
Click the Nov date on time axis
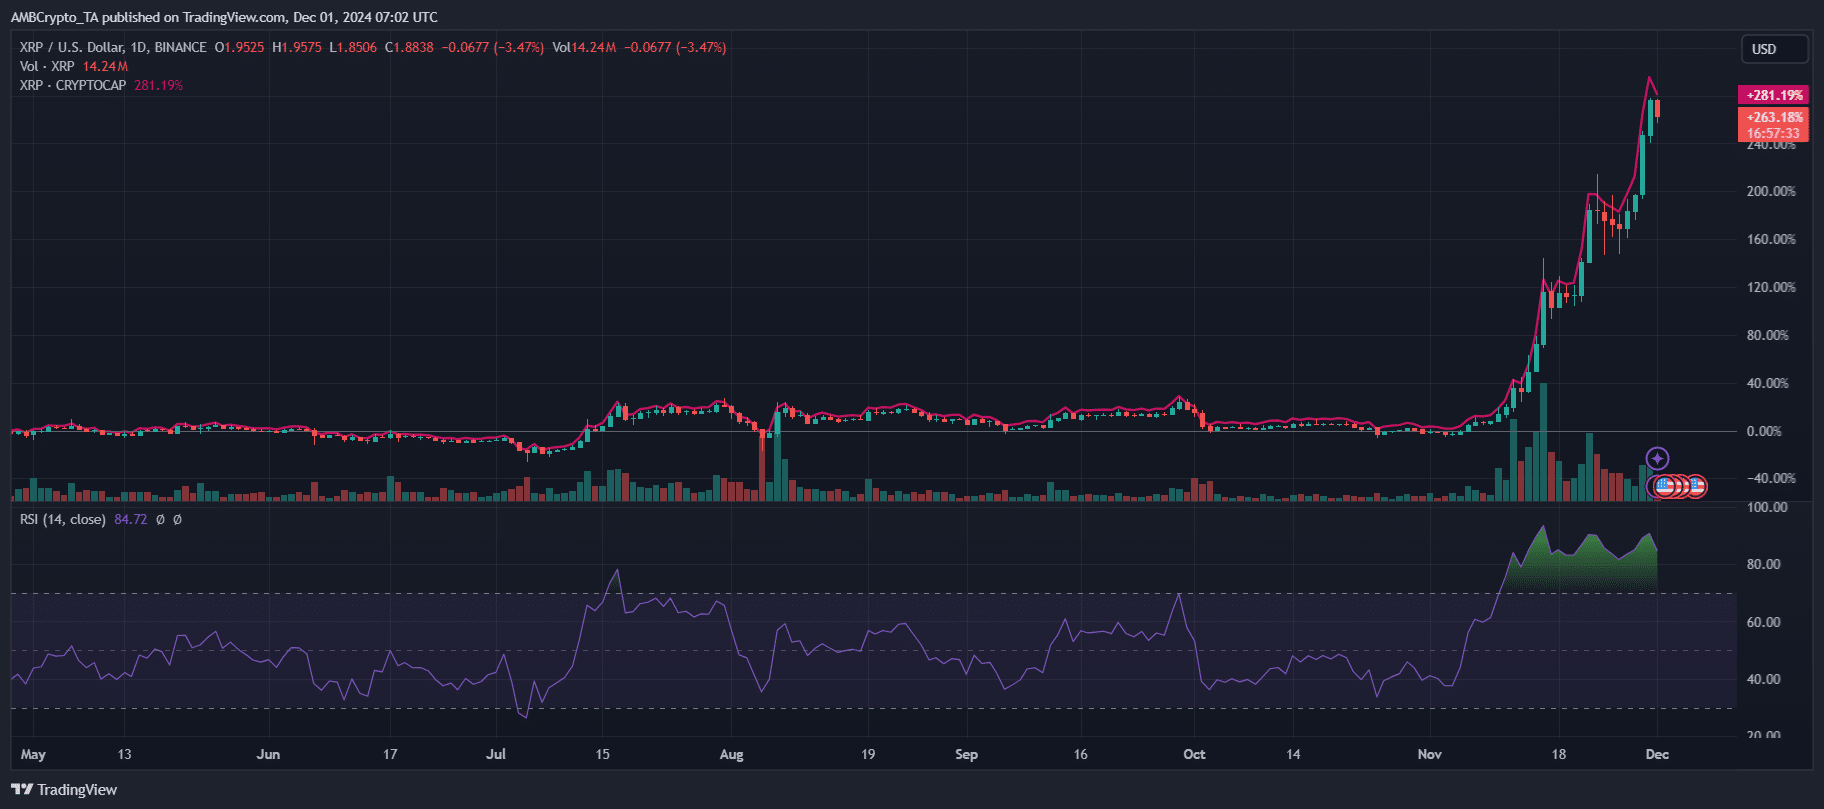(1429, 754)
